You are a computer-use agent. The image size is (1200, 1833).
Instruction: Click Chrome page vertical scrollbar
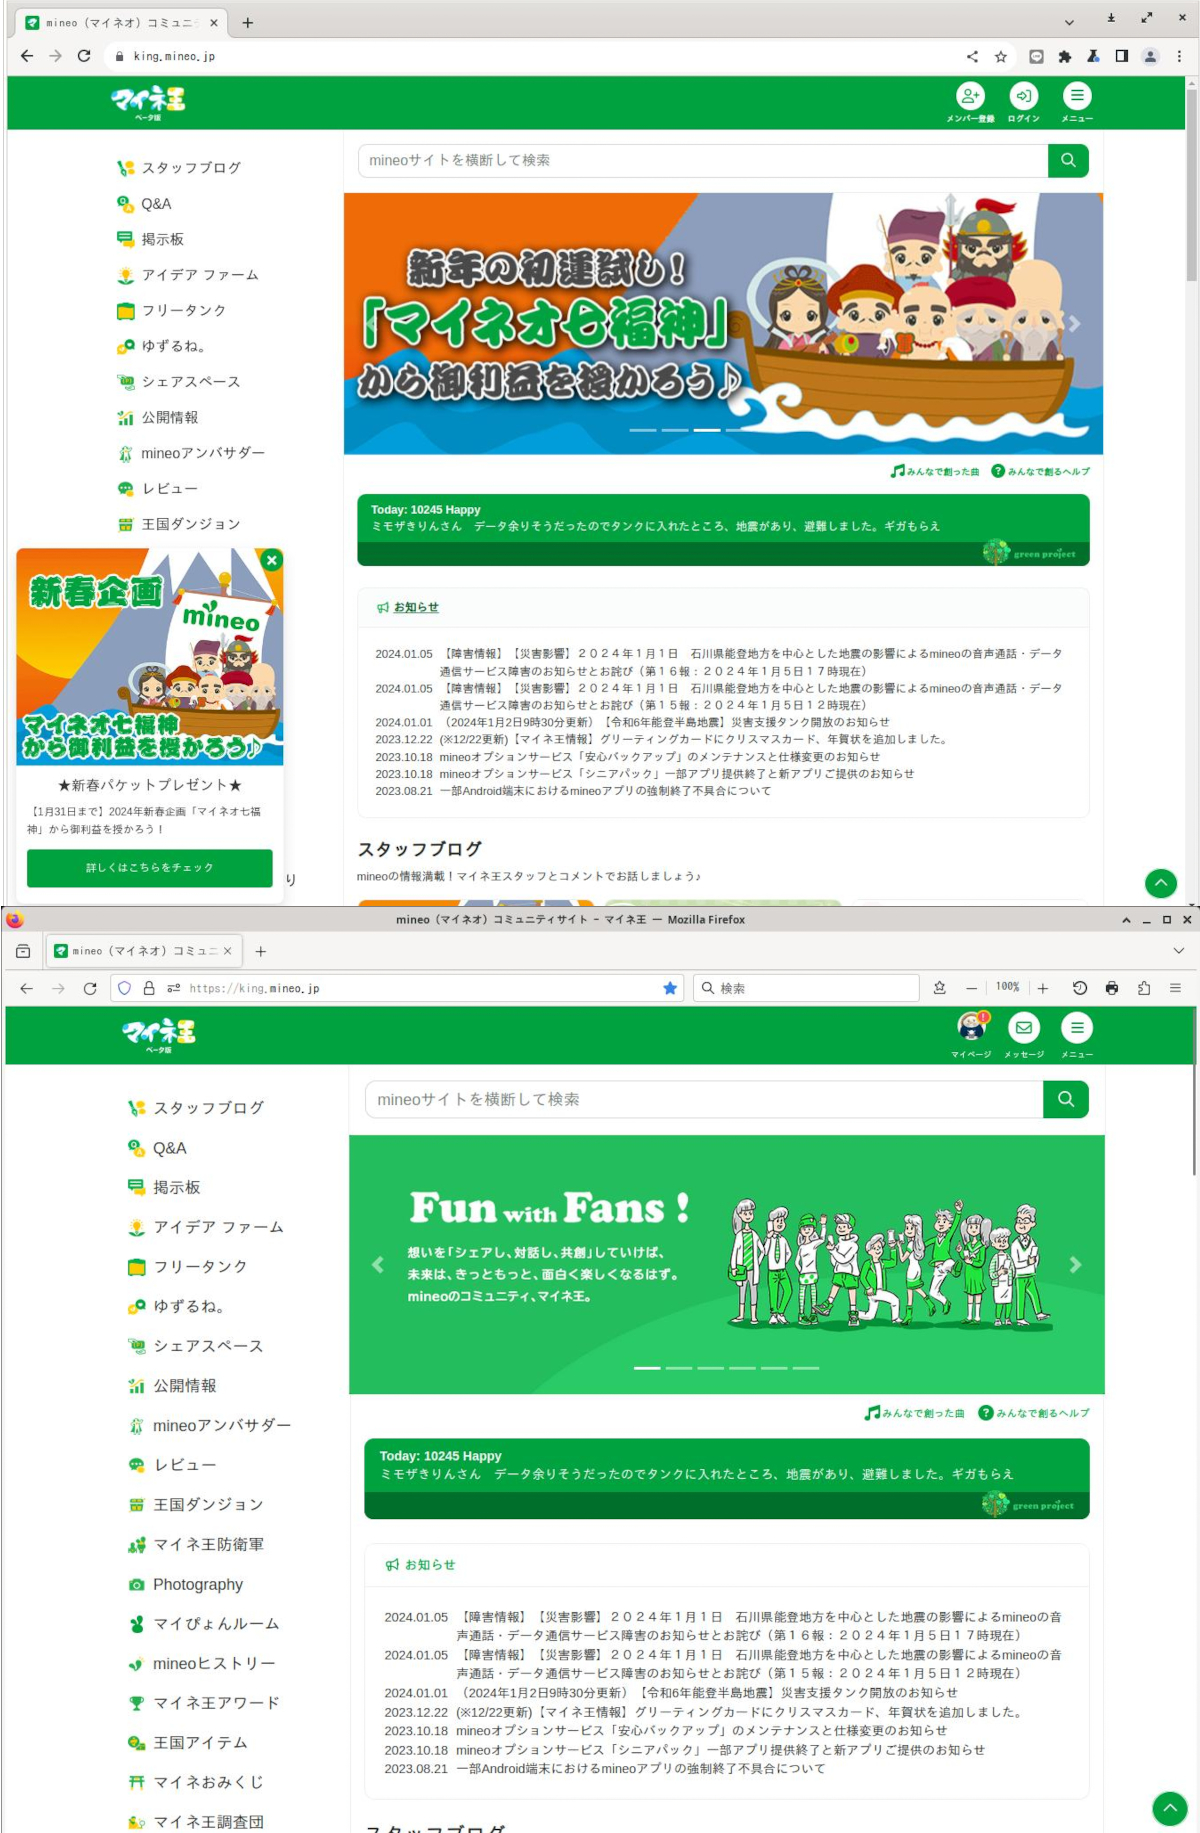click(x=1191, y=185)
